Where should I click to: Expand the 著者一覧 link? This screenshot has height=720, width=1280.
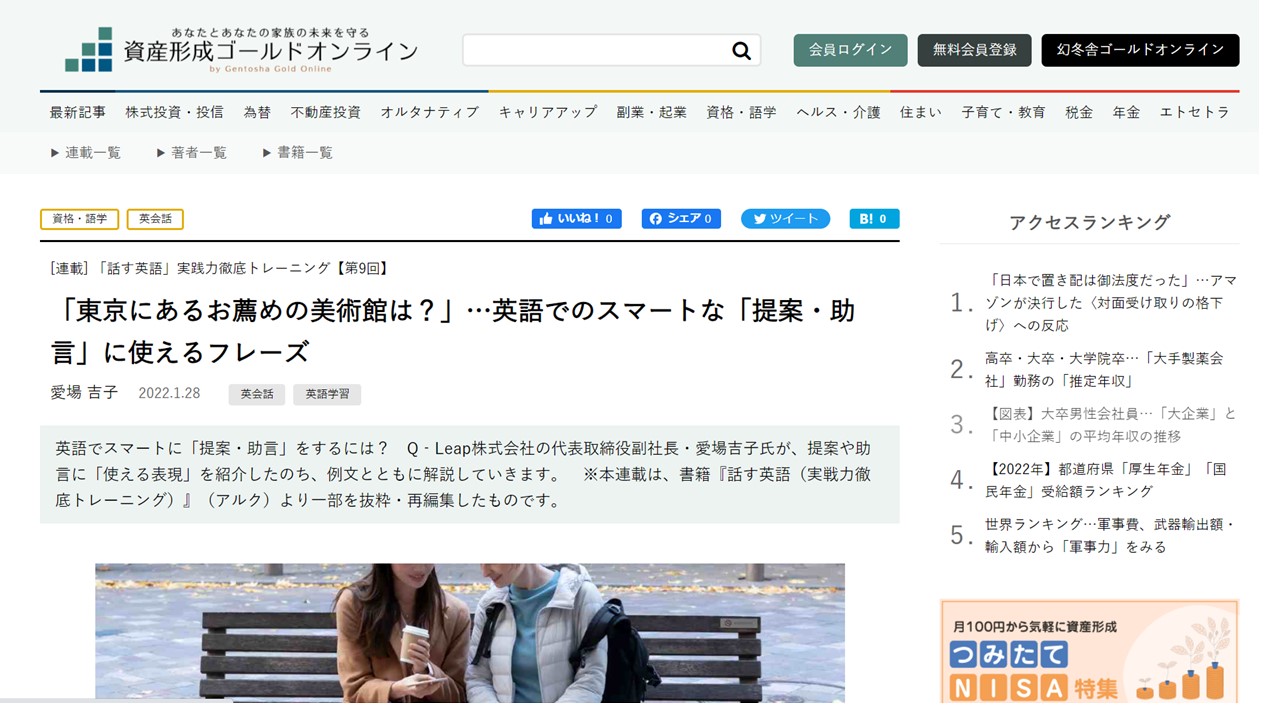pos(192,153)
